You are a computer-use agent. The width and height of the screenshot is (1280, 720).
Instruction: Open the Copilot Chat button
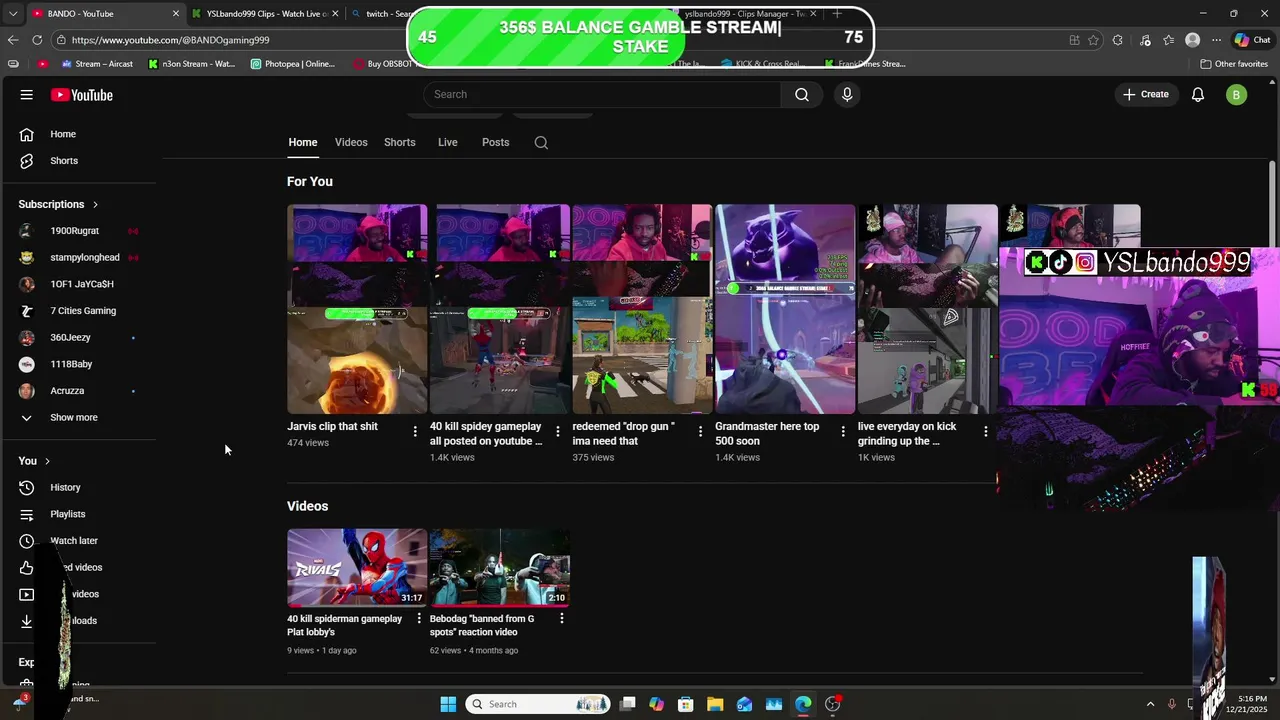[x=1252, y=40]
